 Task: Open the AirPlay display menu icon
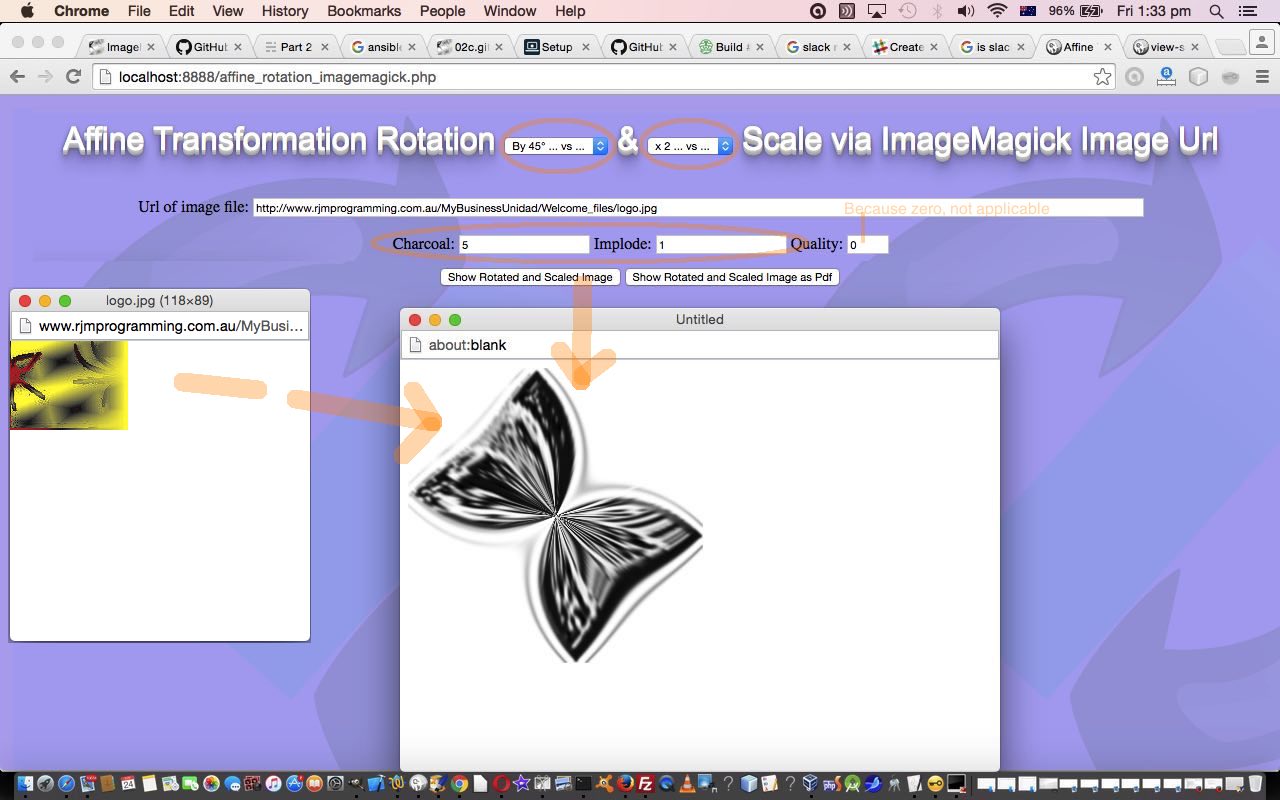[877, 11]
